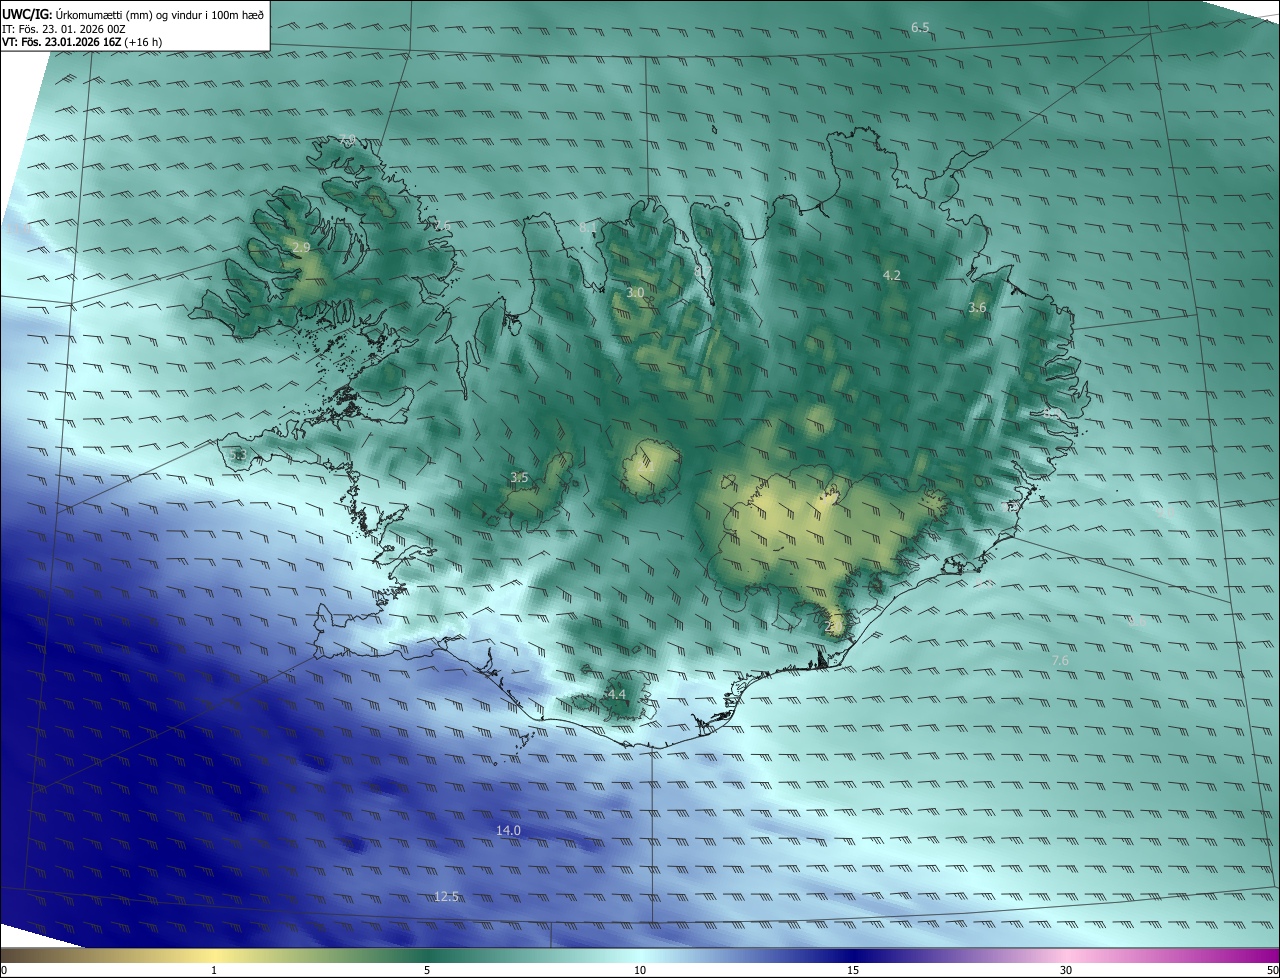
Task: Click the 10 tick label on the colorbar
Action: (x=640, y=970)
